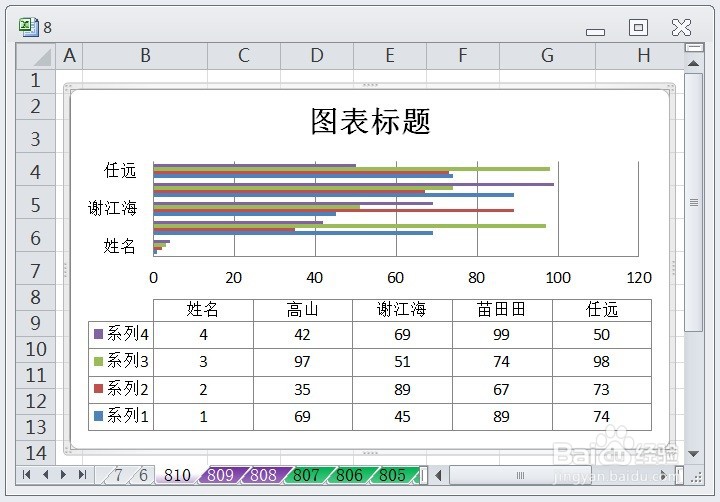Switch to sheet tab 805
The height and width of the screenshot is (502, 720).
click(x=393, y=475)
